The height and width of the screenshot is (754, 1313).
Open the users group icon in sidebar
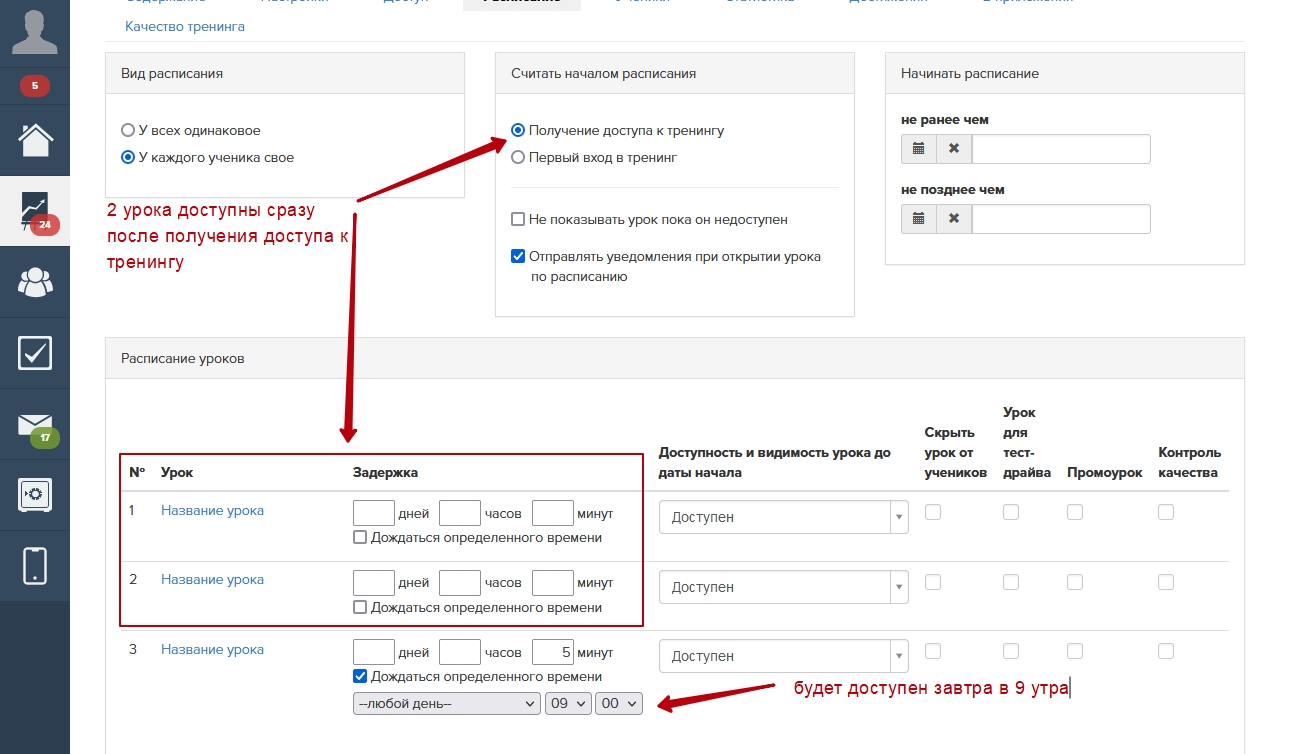click(35, 283)
